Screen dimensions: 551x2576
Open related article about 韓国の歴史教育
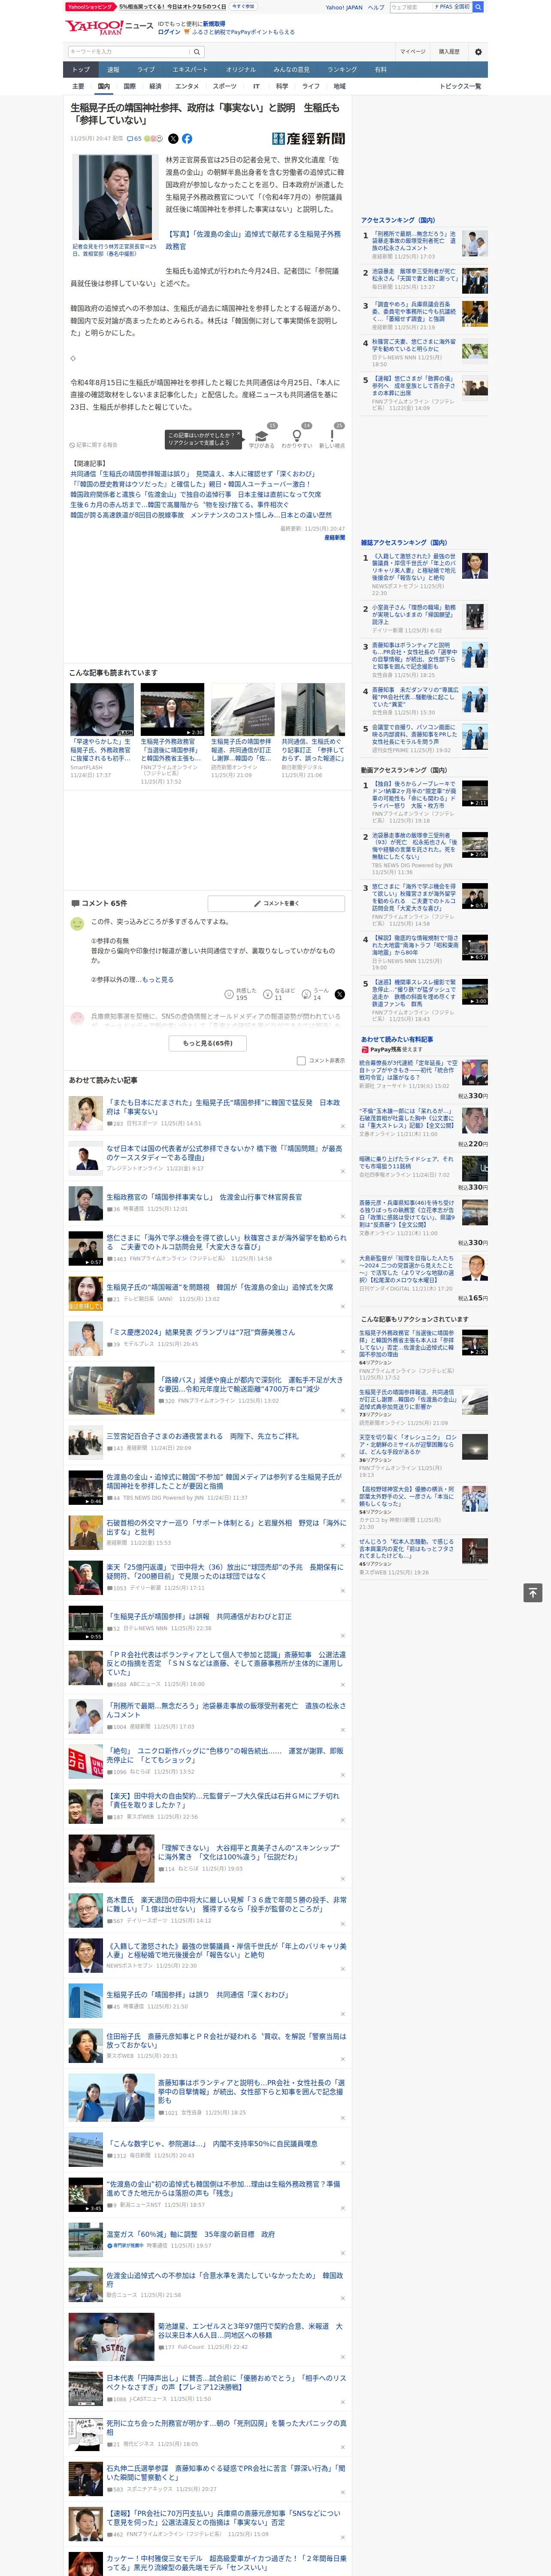pyautogui.click(x=190, y=484)
